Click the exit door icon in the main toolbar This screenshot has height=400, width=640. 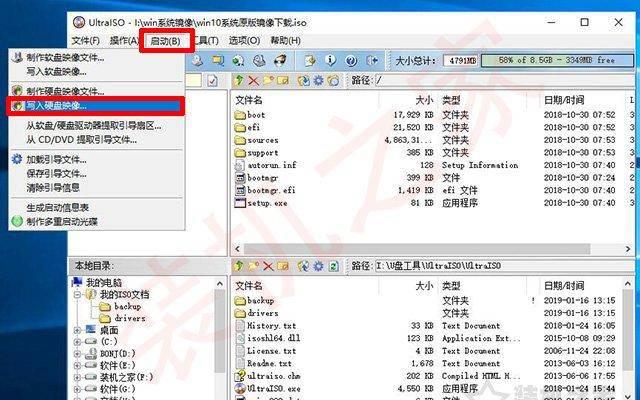click(x=372, y=61)
